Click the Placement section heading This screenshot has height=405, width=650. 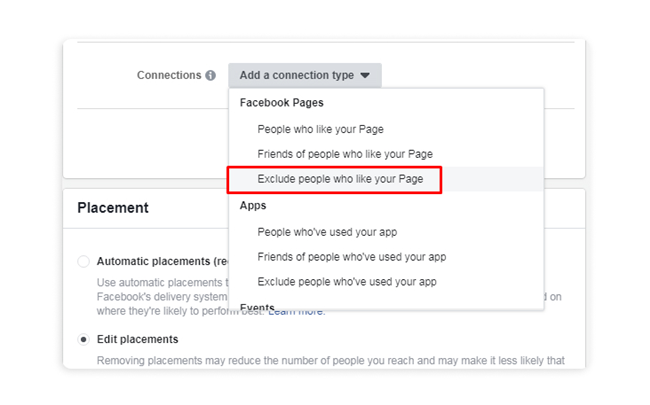click(113, 208)
